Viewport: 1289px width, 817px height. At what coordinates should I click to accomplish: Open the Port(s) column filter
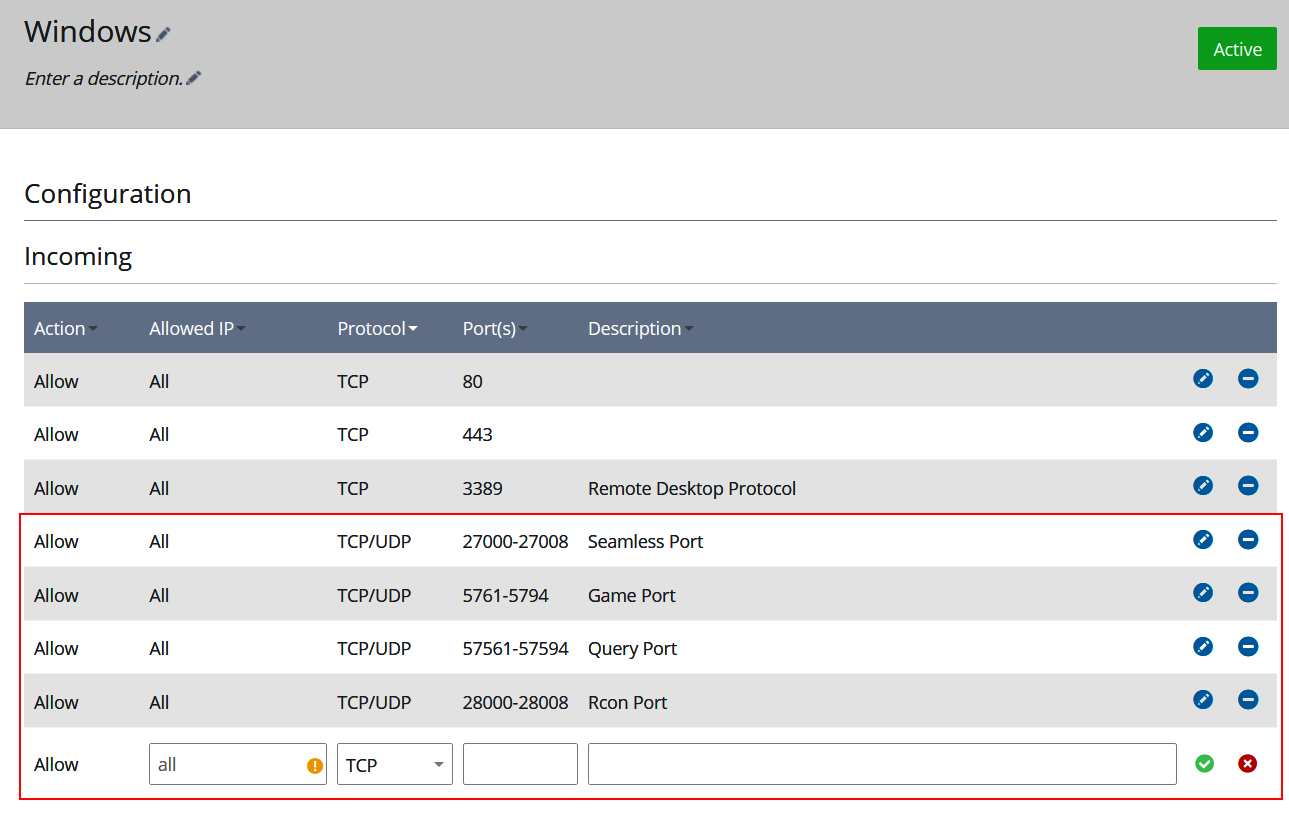(x=523, y=328)
